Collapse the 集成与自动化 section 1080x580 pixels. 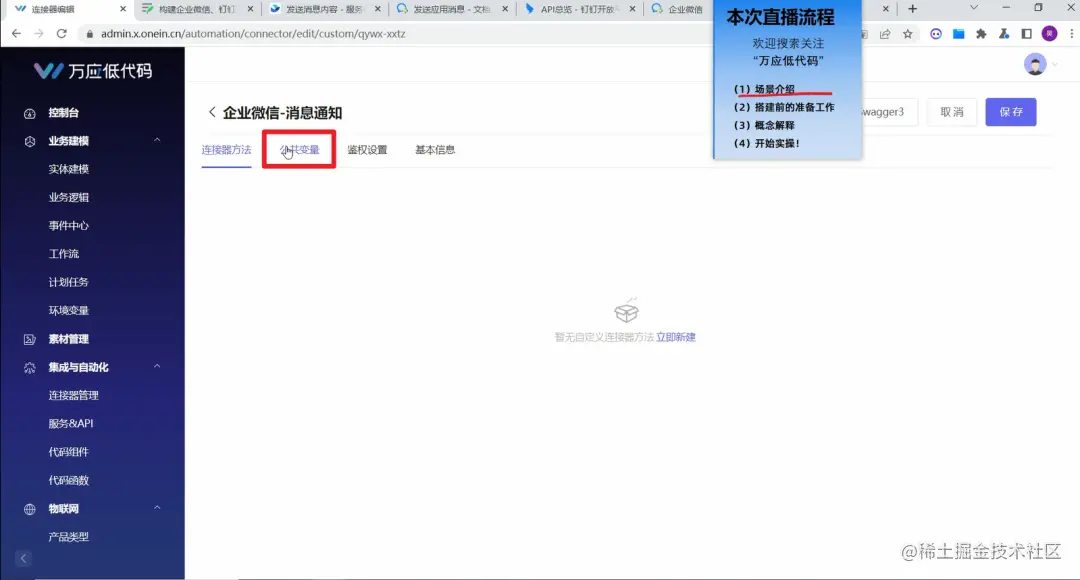click(x=156, y=367)
